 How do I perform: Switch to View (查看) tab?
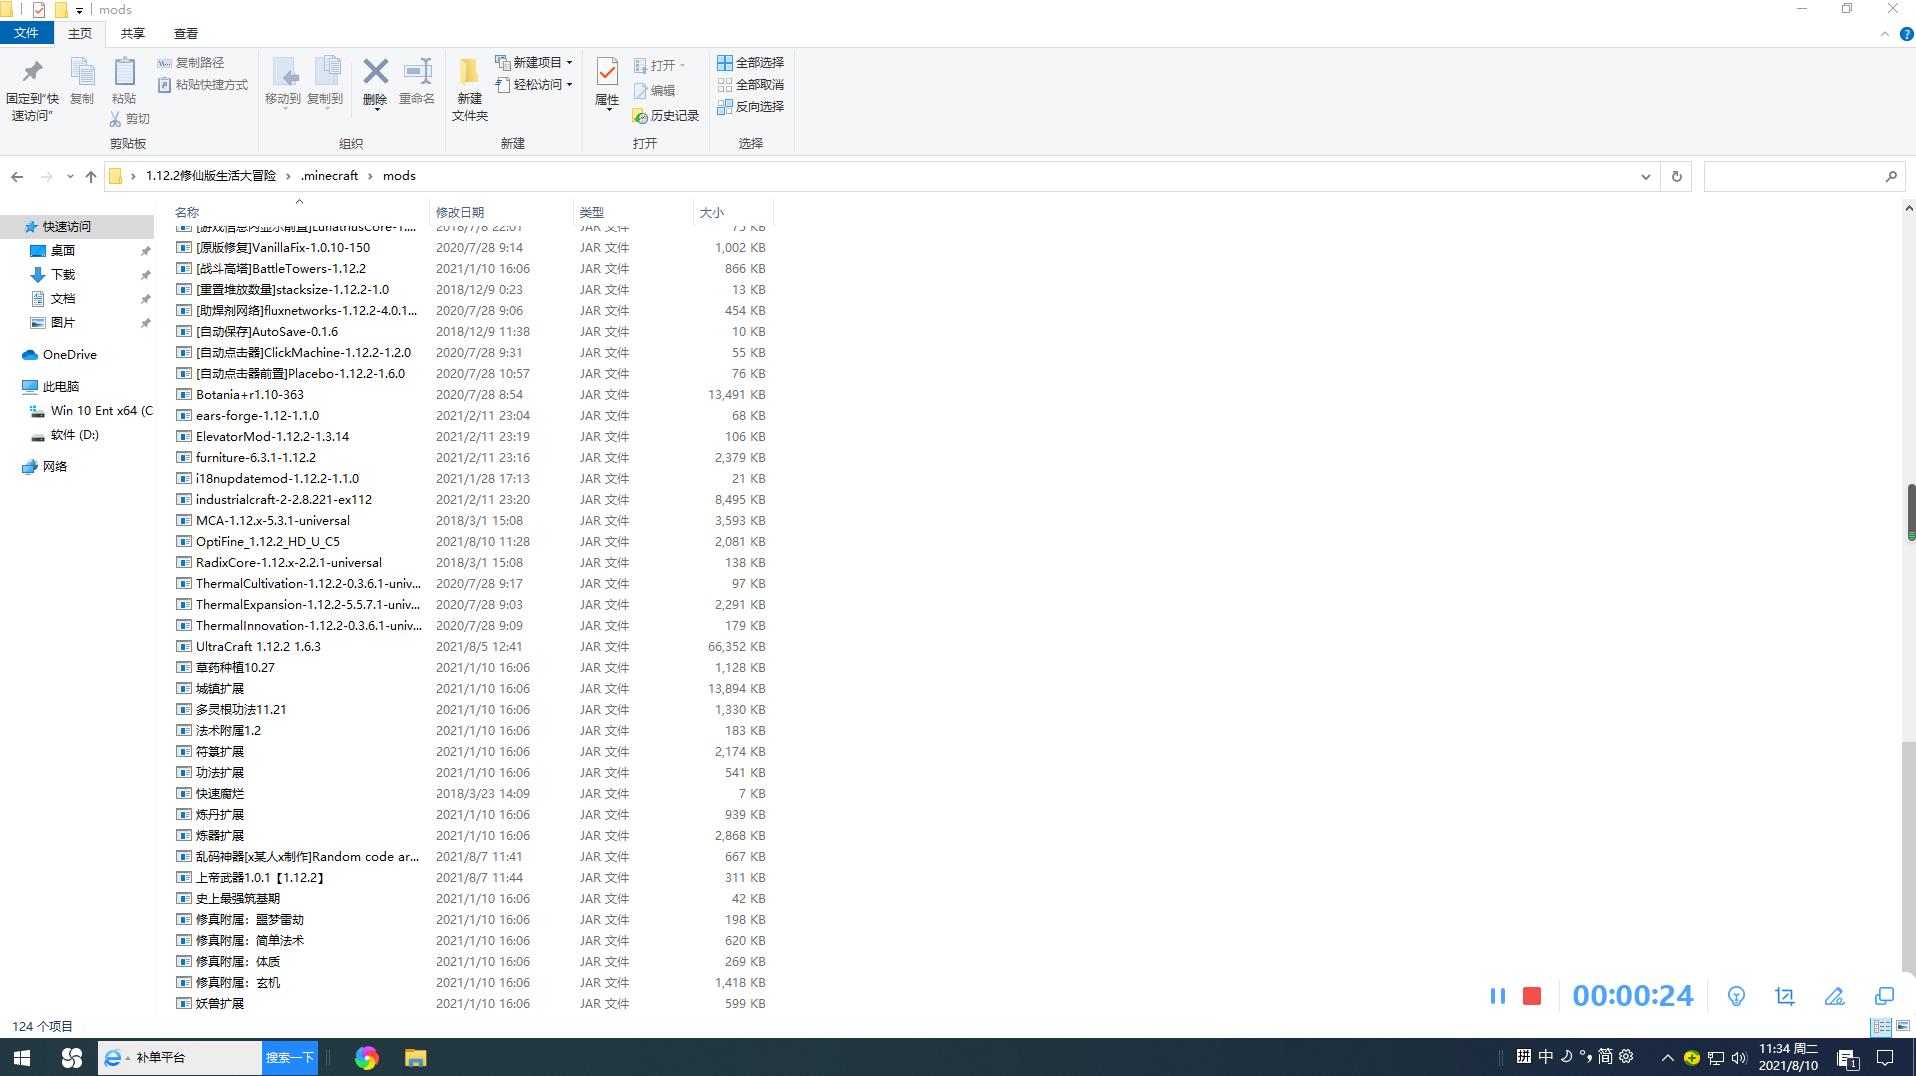pos(185,33)
